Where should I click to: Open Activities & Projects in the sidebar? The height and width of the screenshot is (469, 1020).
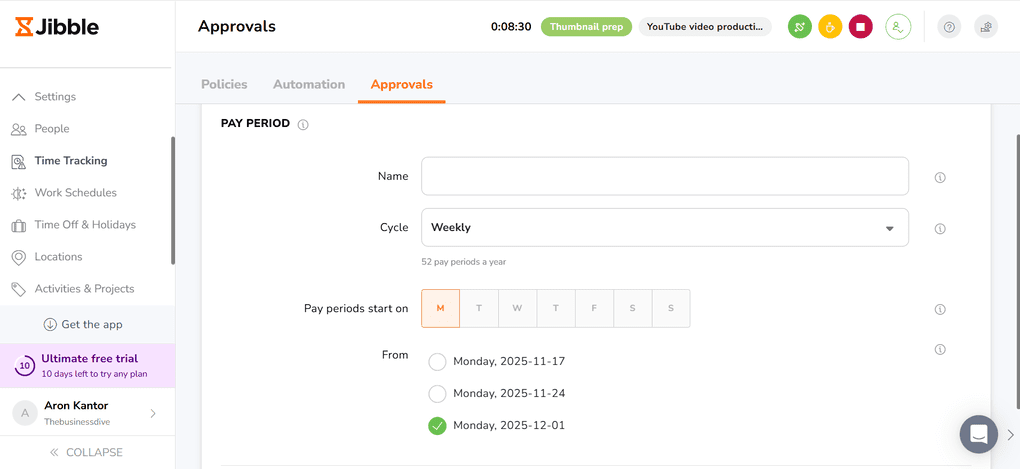coord(86,289)
